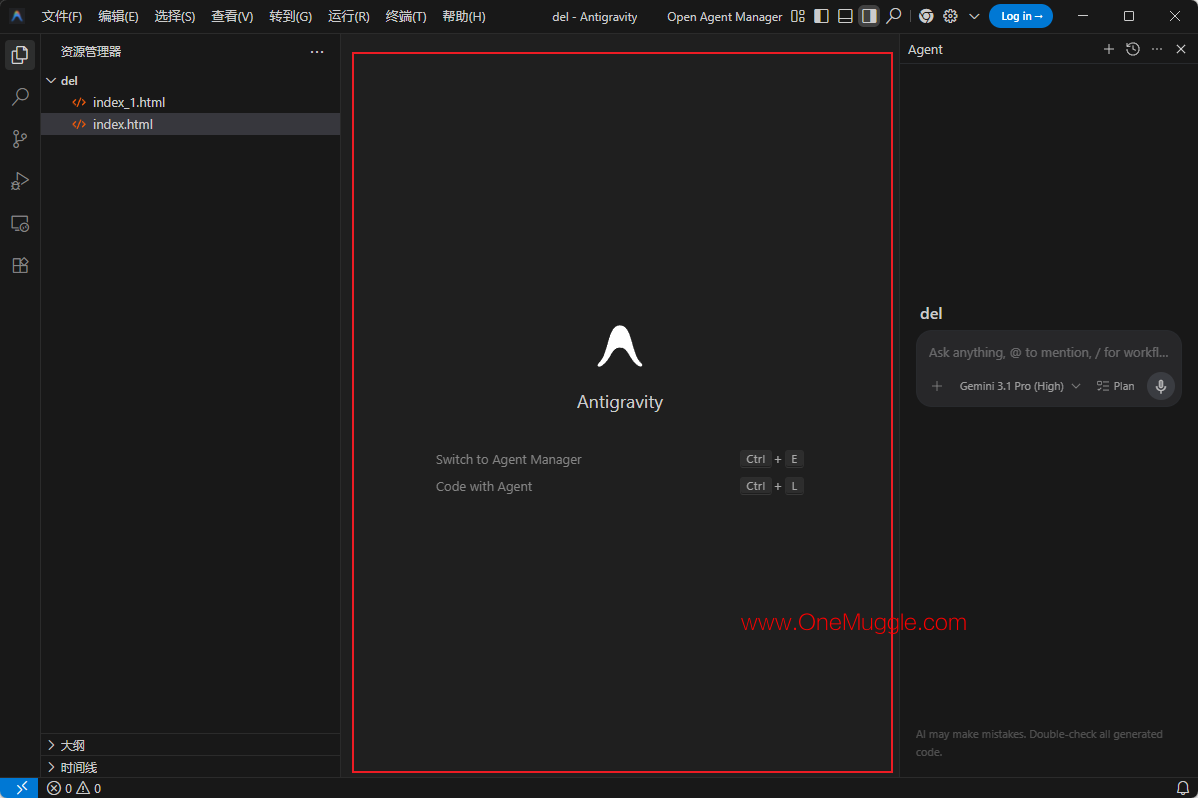Open Agent Manager from title bar
This screenshot has width=1198, height=798.
point(724,17)
